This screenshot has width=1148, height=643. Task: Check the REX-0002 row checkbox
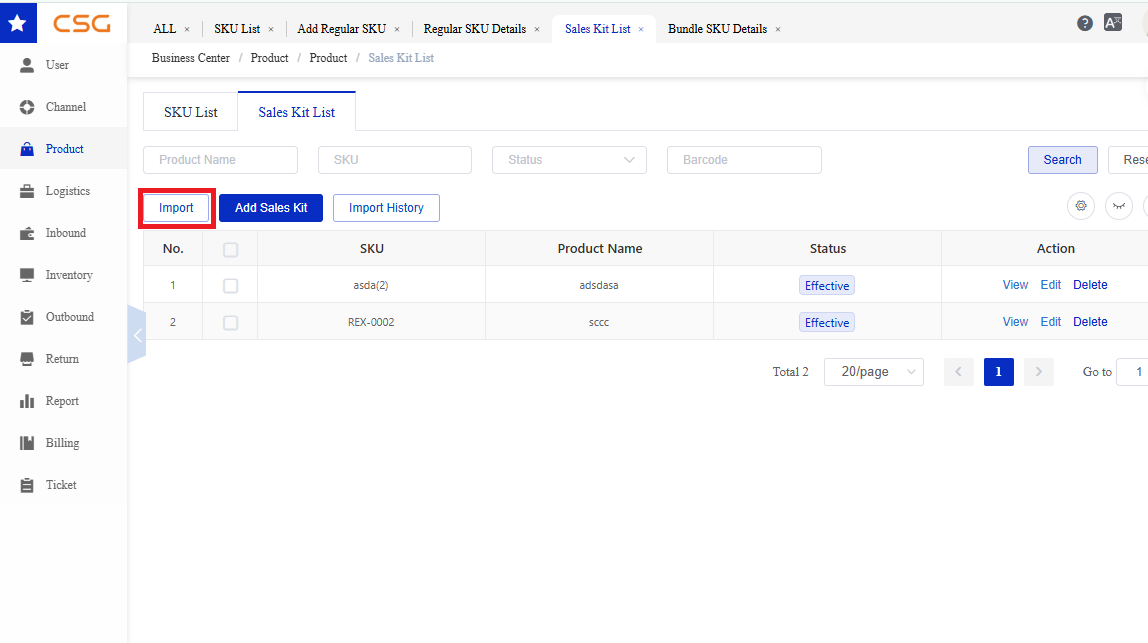(231, 322)
